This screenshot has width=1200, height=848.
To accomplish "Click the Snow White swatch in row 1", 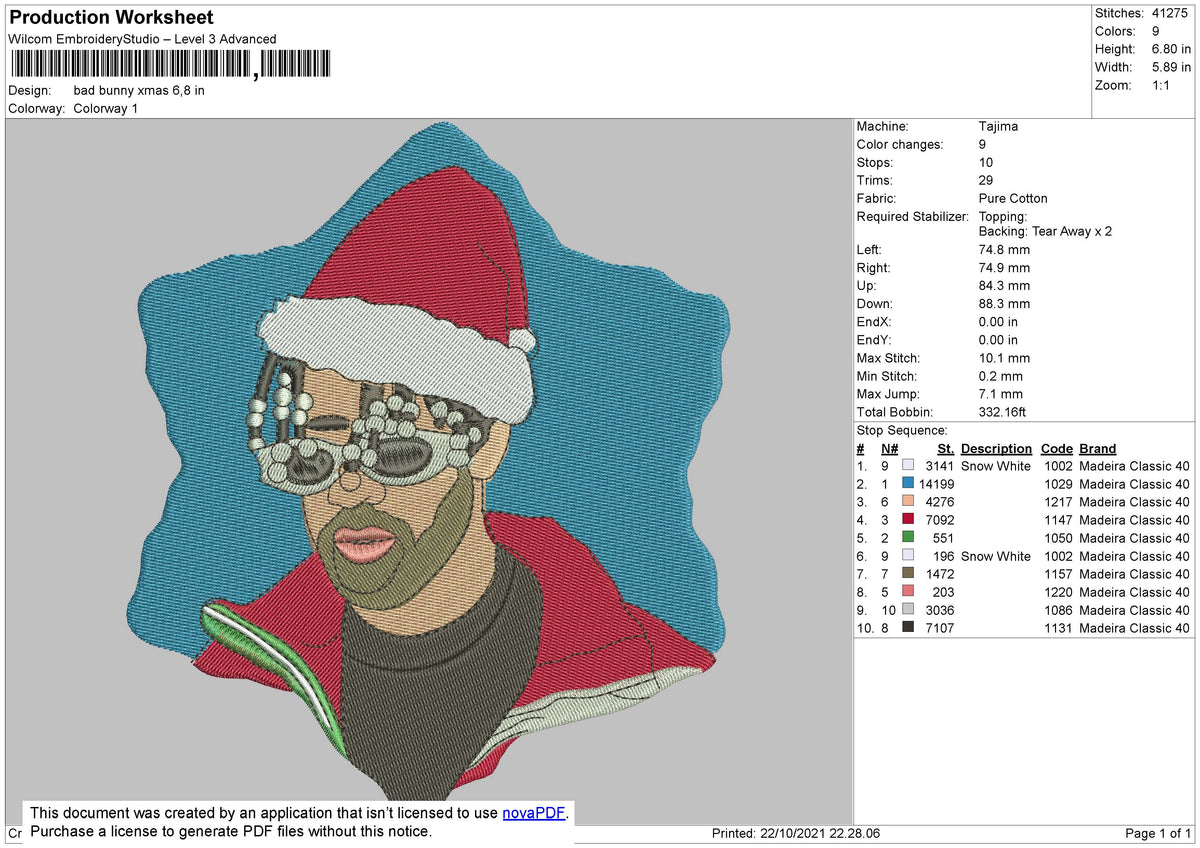I will 908,466.
